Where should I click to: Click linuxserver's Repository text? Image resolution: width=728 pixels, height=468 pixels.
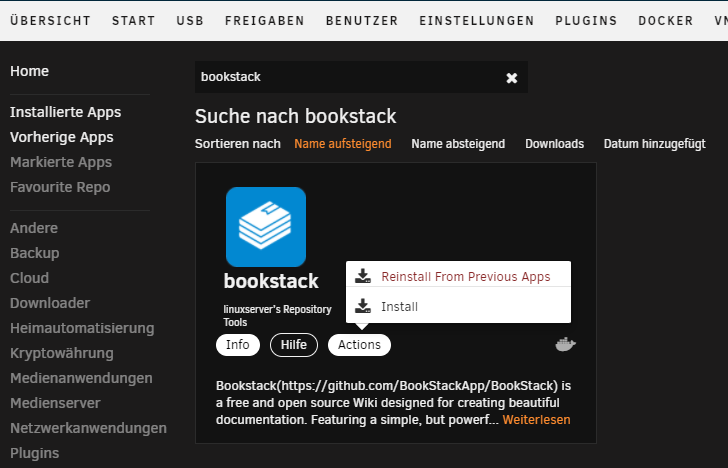pyautogui.click(x=277, y=309)
